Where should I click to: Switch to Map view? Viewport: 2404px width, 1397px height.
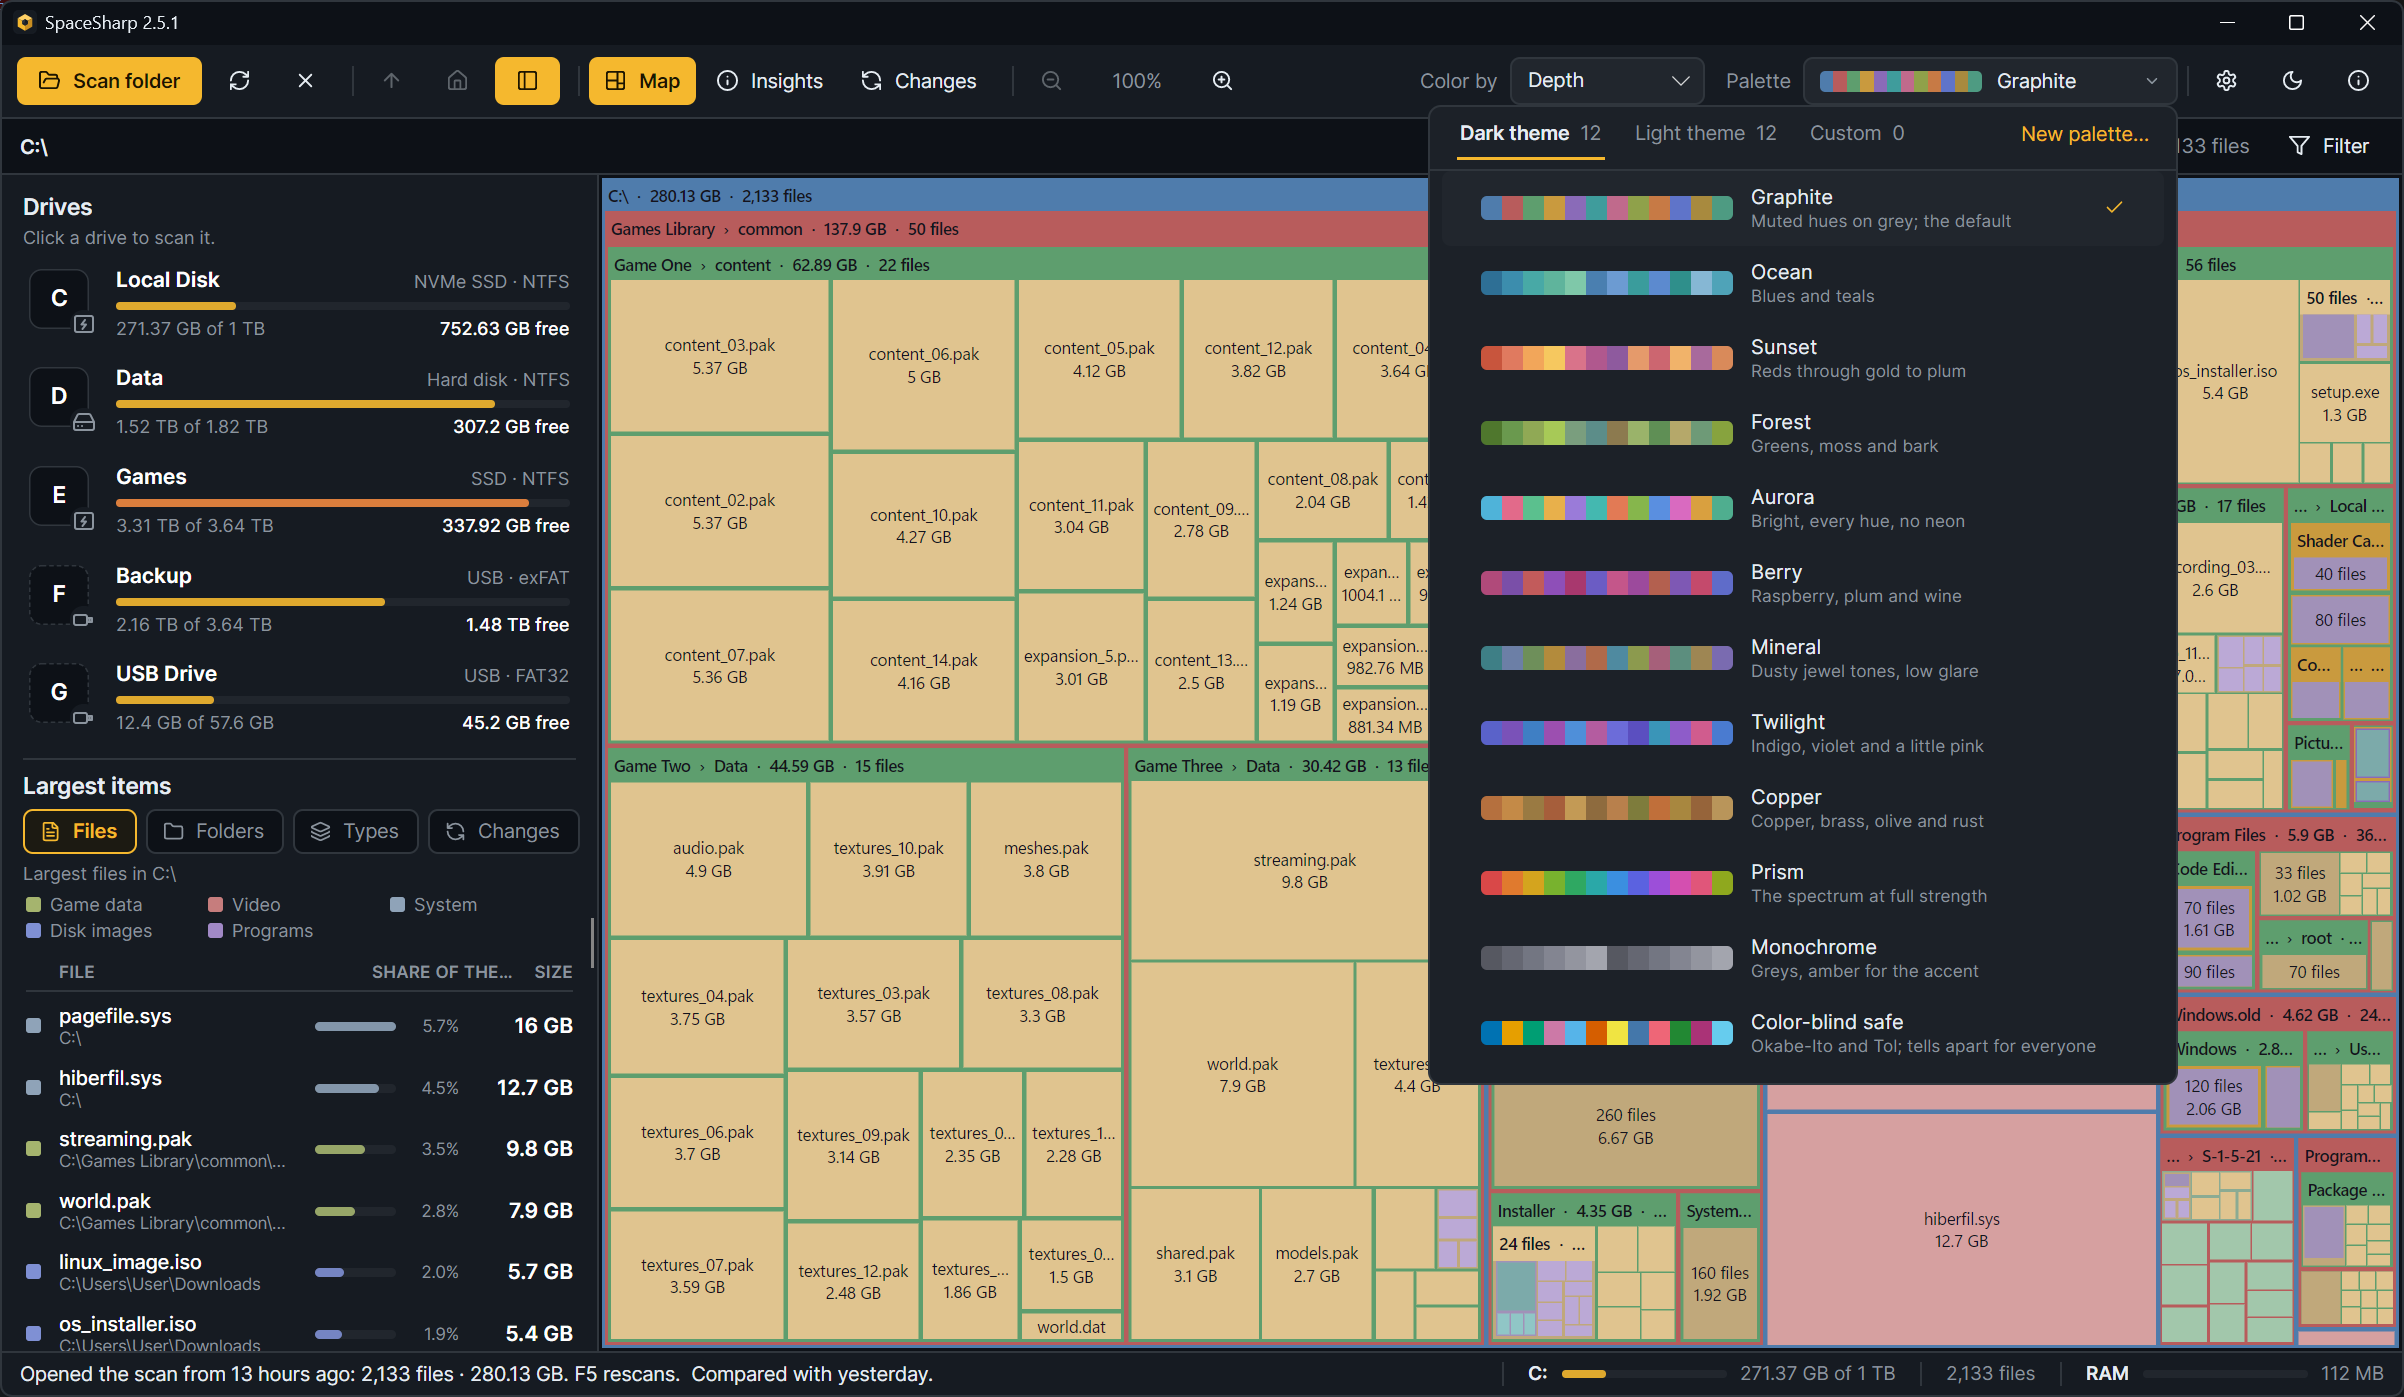(x=642, y=81)
